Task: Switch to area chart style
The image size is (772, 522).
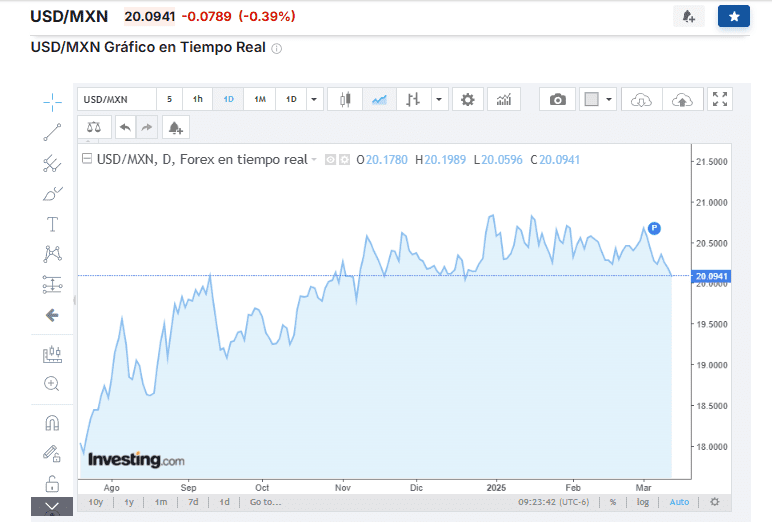Action: (x=379, y=99)
